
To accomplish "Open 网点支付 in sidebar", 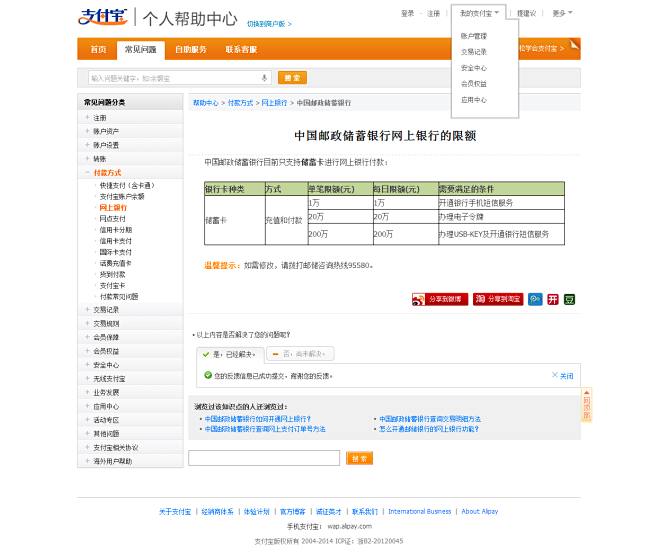I will click(112, 219).
